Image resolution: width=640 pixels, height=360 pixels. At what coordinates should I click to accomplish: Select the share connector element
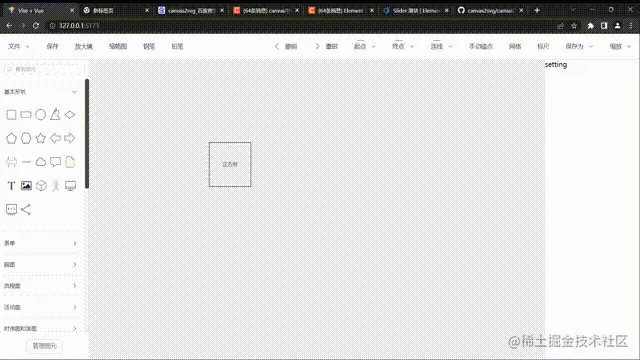26,209
